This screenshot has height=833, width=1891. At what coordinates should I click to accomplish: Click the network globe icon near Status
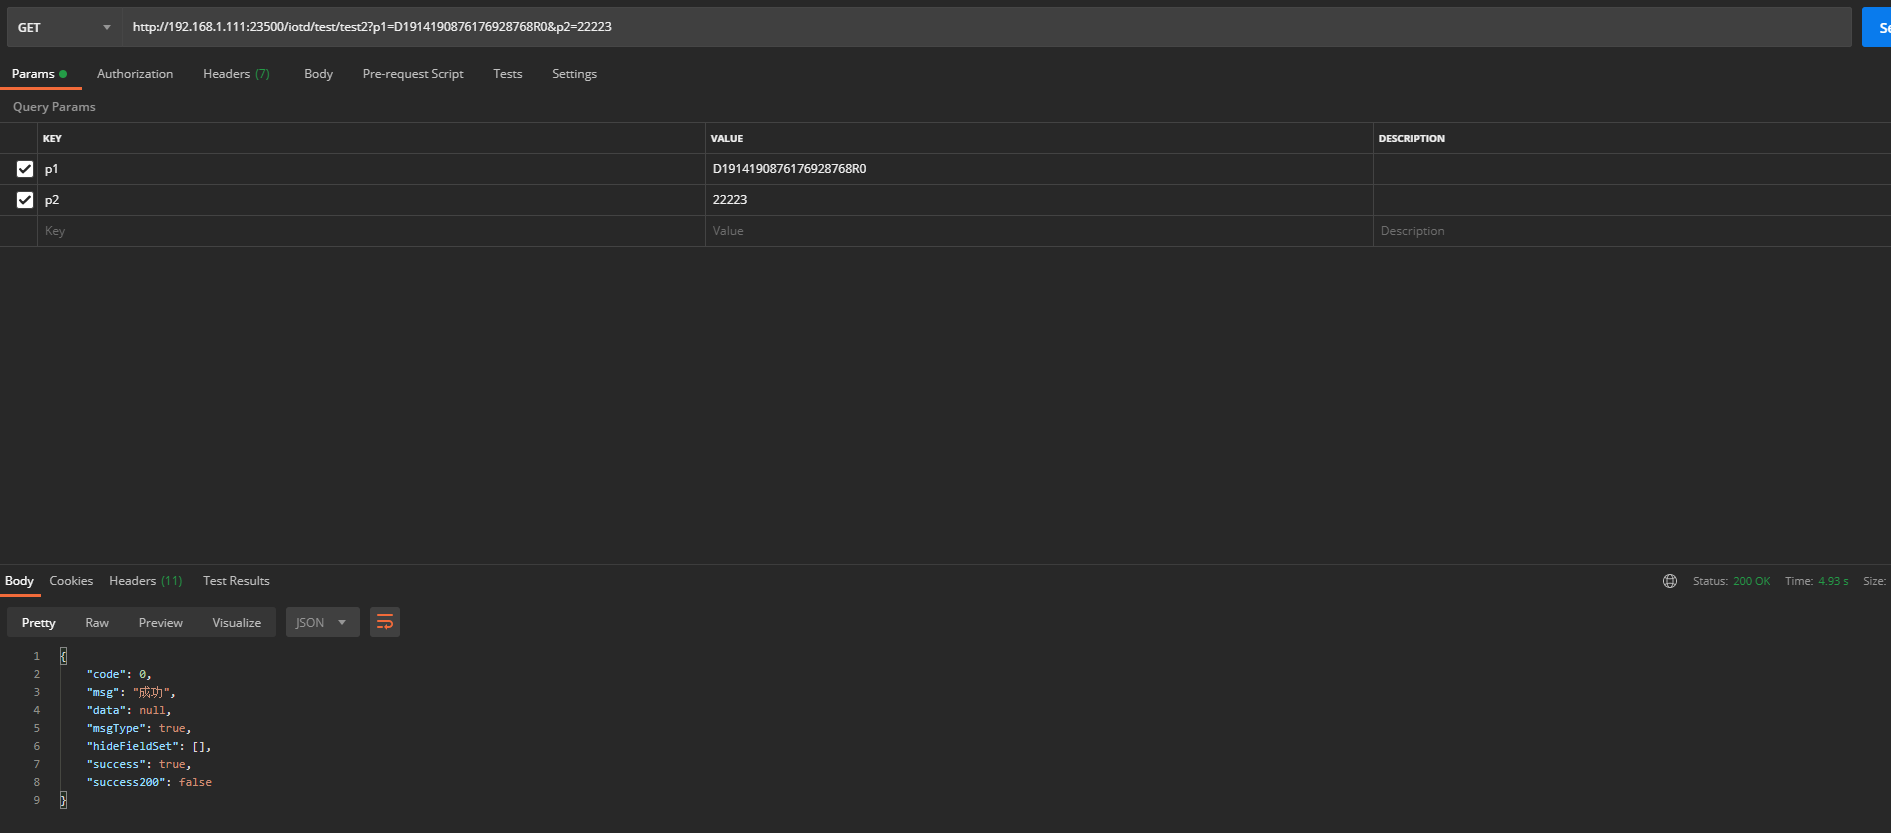(x=1669, y=581)
